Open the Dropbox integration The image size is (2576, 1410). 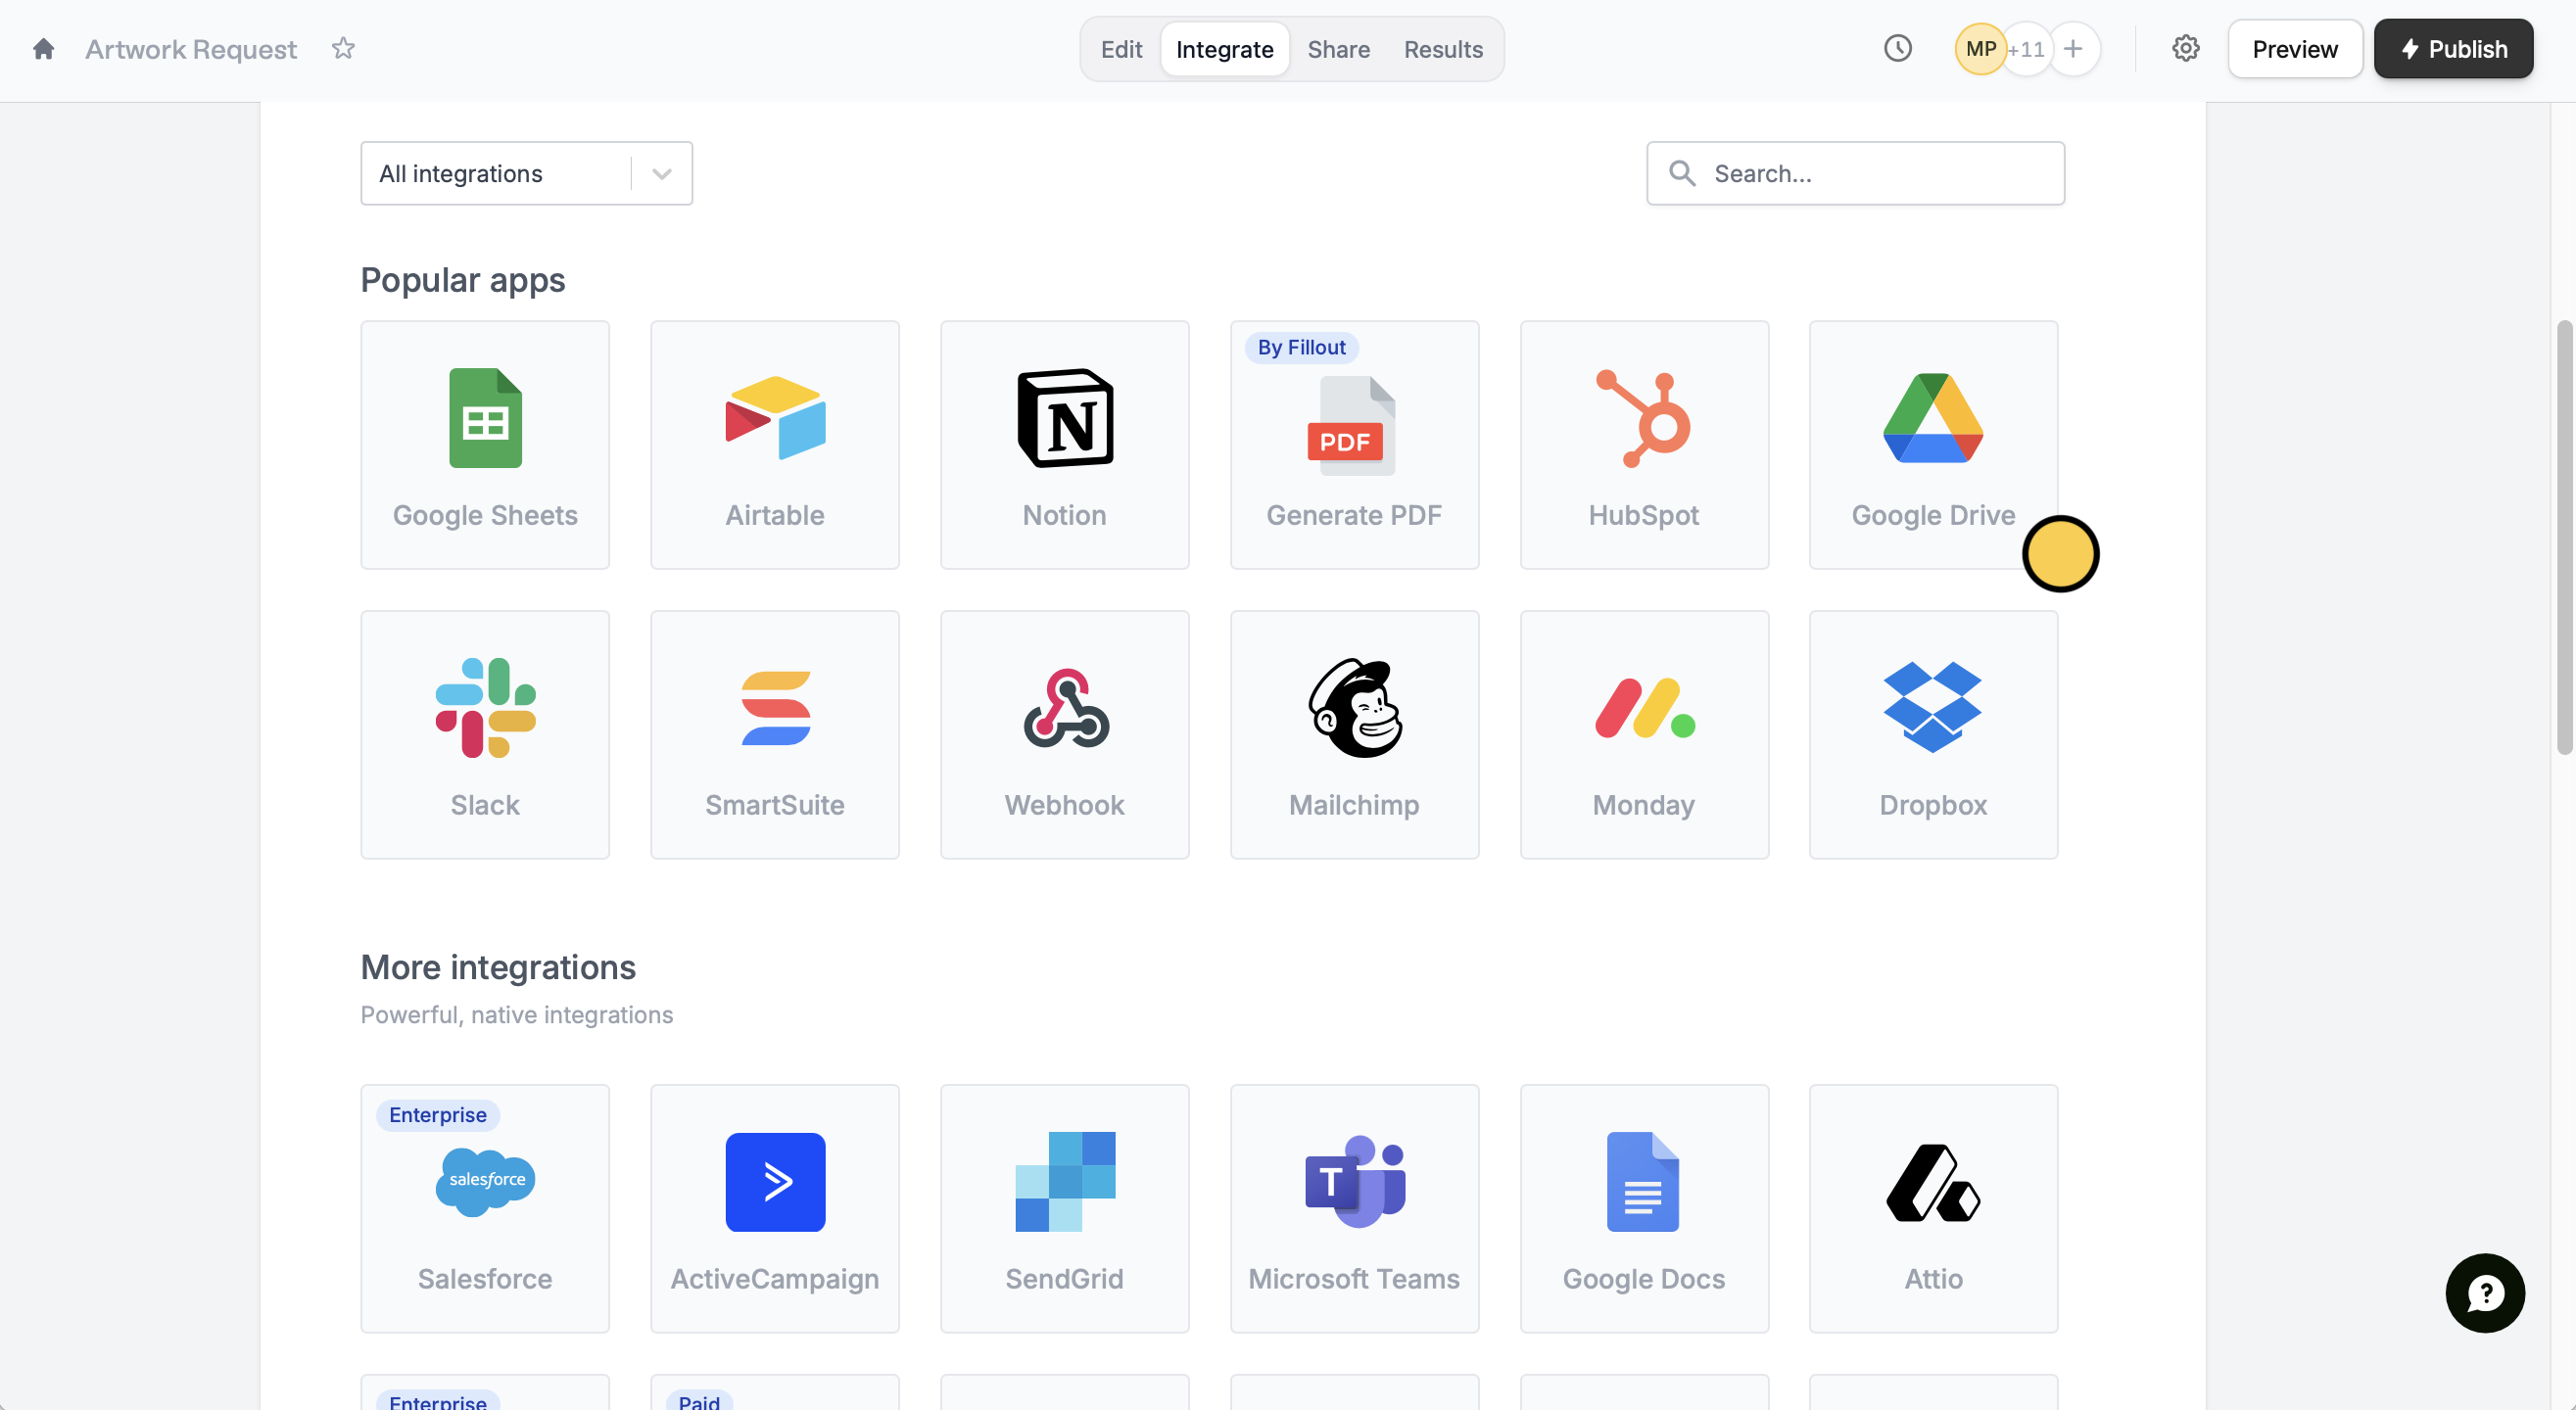(1933, 734)
